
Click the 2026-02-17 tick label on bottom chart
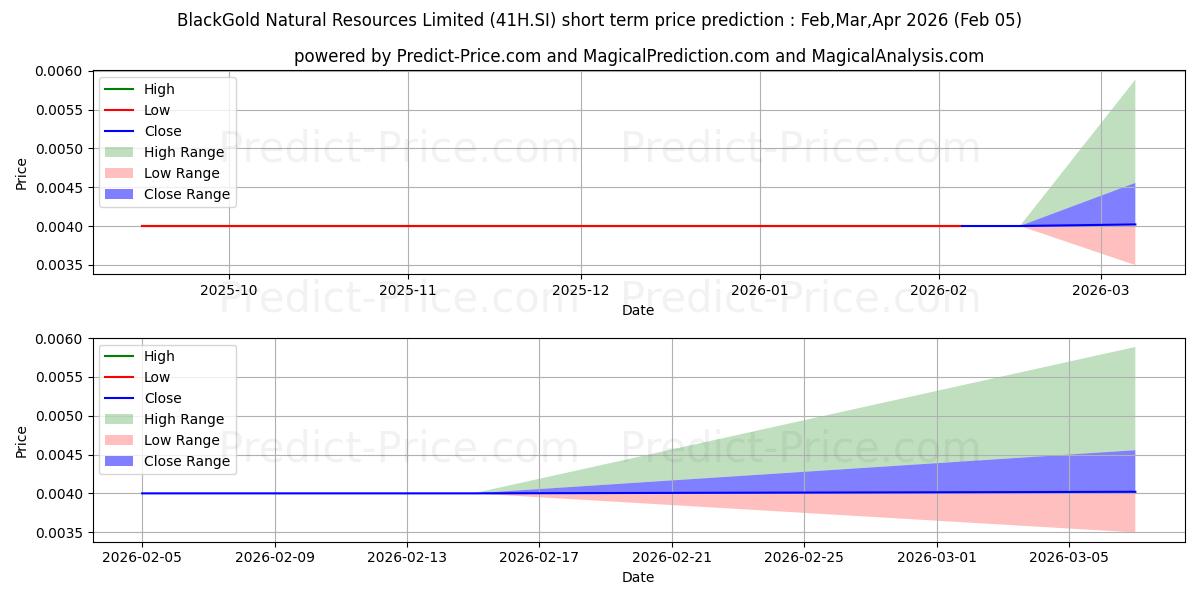click(x=539, y=557)
